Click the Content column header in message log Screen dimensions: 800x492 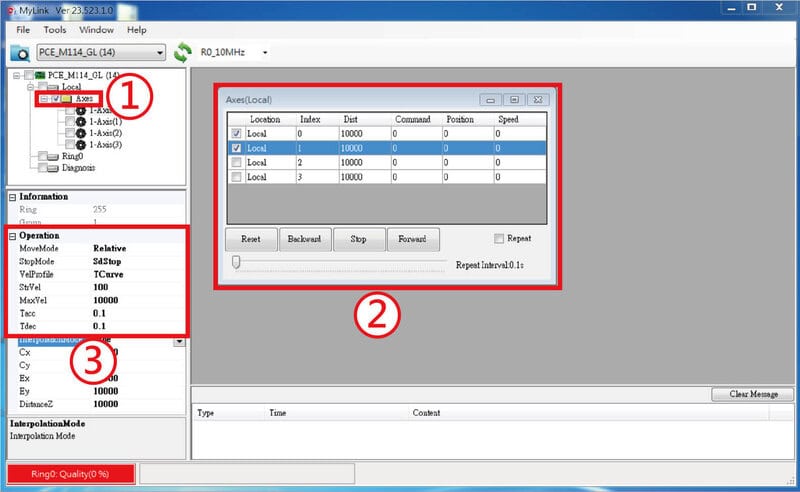pyautogui.click(x=426, y=413)
